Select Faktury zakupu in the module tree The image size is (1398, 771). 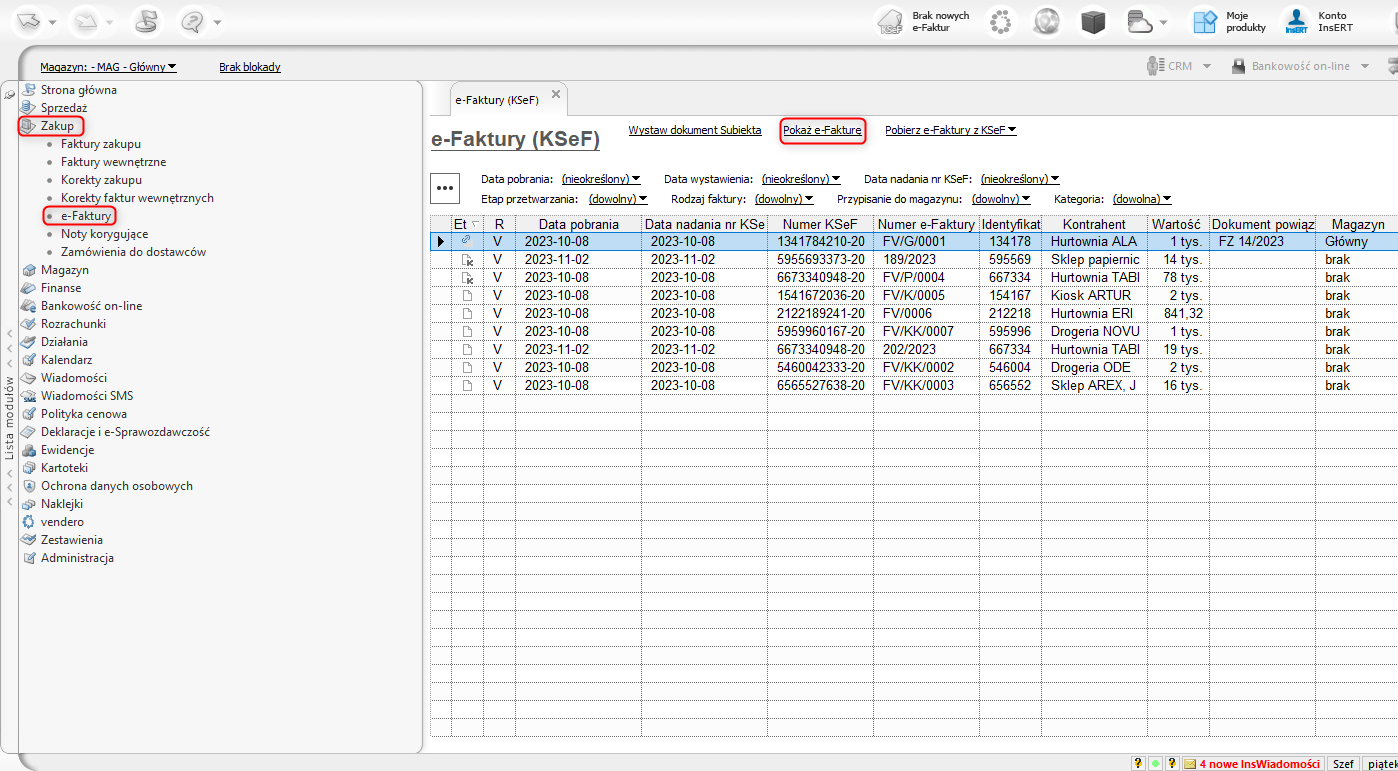coord(100,144)
